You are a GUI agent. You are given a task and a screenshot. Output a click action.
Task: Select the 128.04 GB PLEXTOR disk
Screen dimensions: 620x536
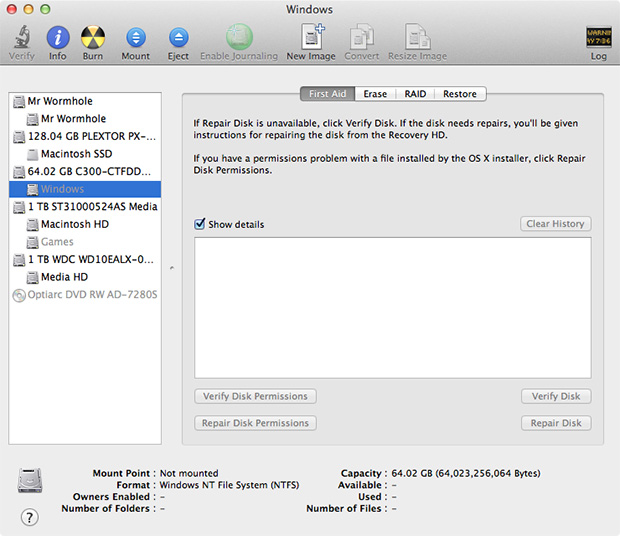pyautogui.click(x=85, y=136)
